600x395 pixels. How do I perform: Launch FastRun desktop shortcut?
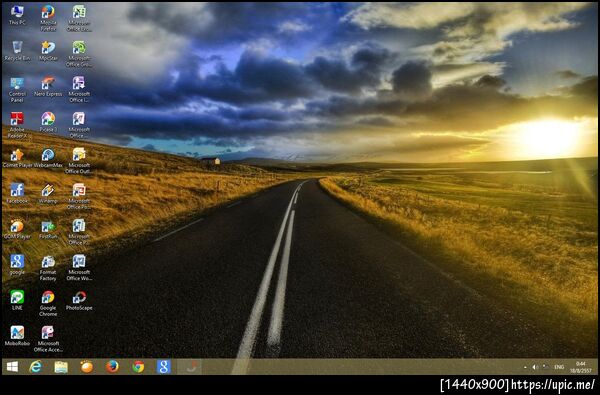pos(48,229)
